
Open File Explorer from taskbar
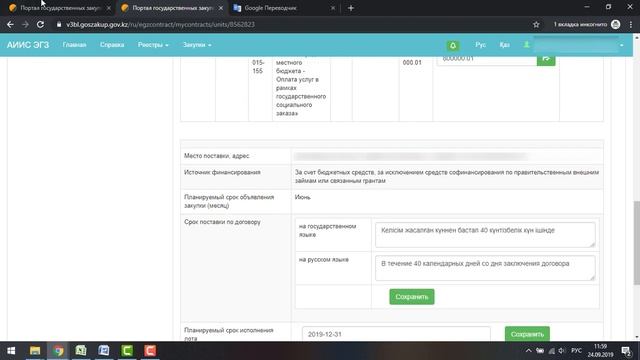click(35, 351)
